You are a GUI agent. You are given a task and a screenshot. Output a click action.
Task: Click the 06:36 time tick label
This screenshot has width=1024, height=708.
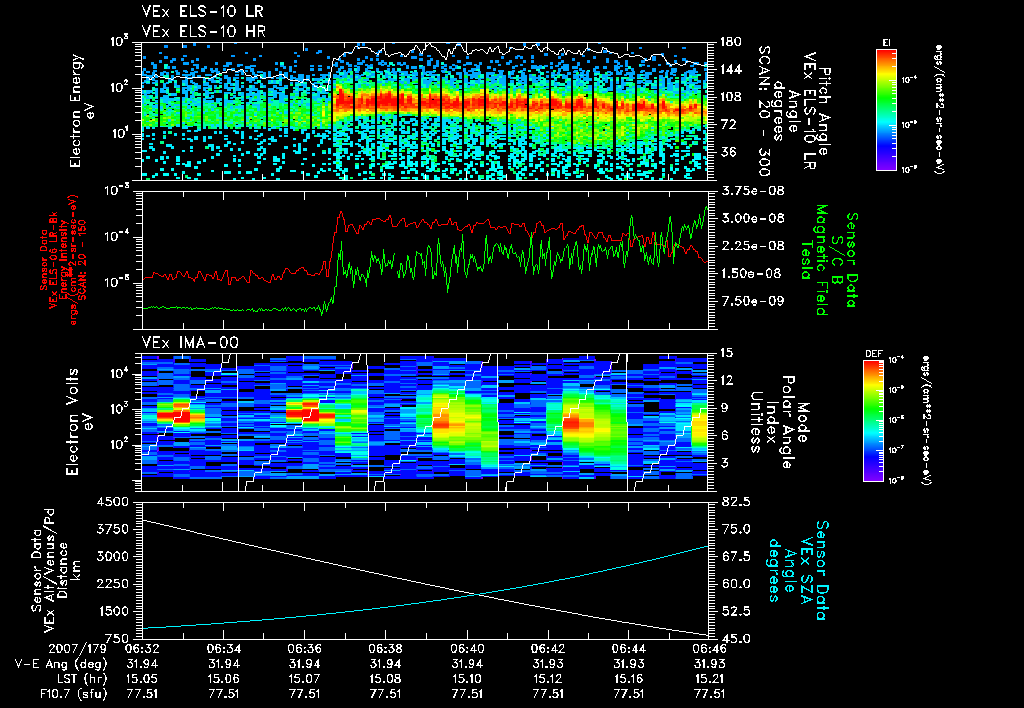(x=304, y=649)
